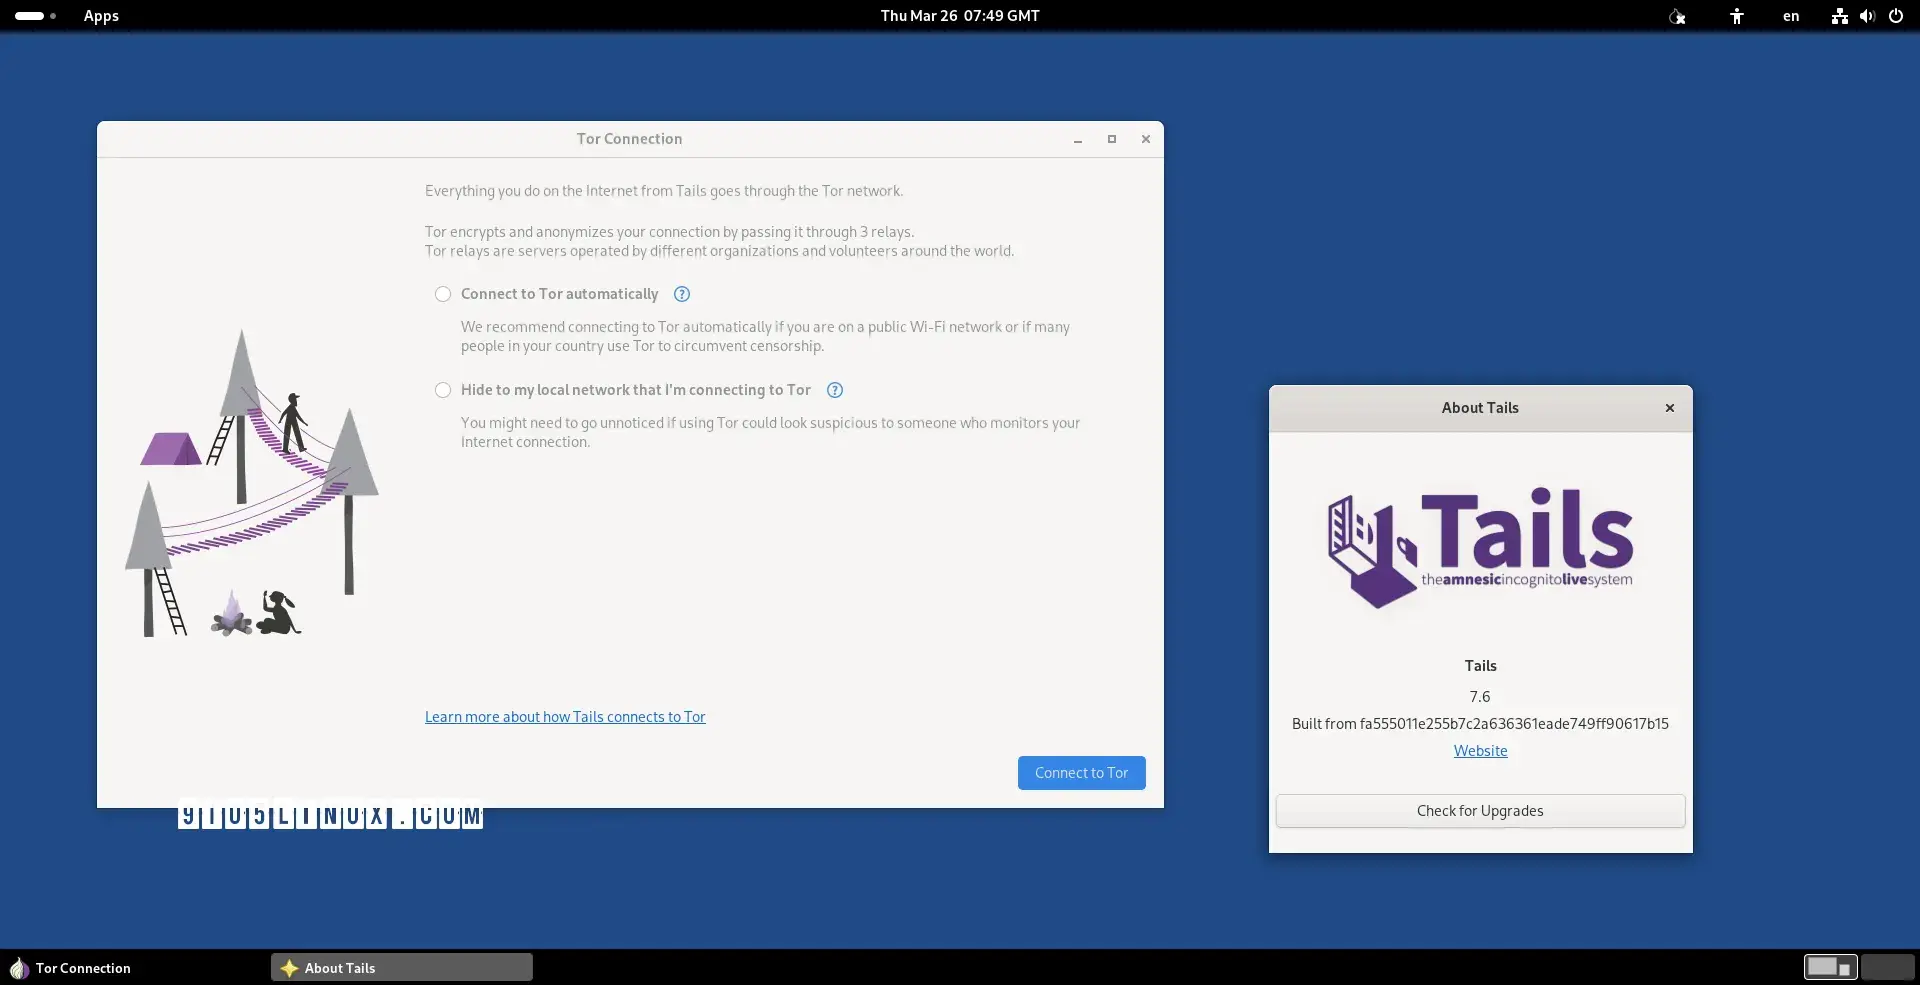Close the About Tails dialog
This screenshot has height=985, width=1920.
coord(1669,408)
